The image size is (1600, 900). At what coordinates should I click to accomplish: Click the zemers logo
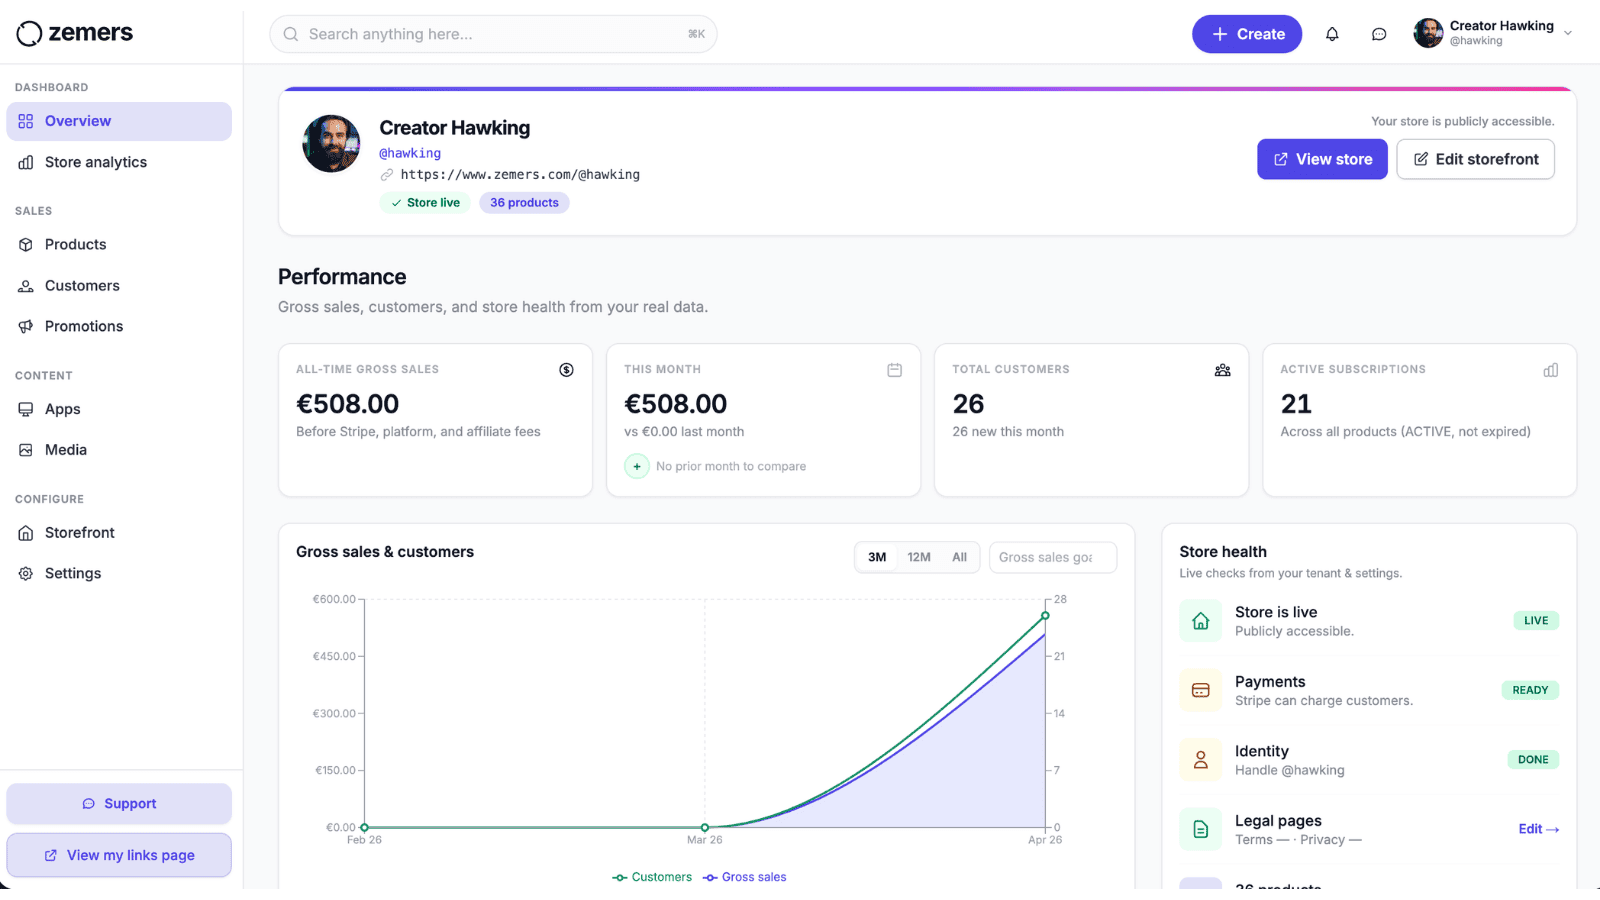75,33
